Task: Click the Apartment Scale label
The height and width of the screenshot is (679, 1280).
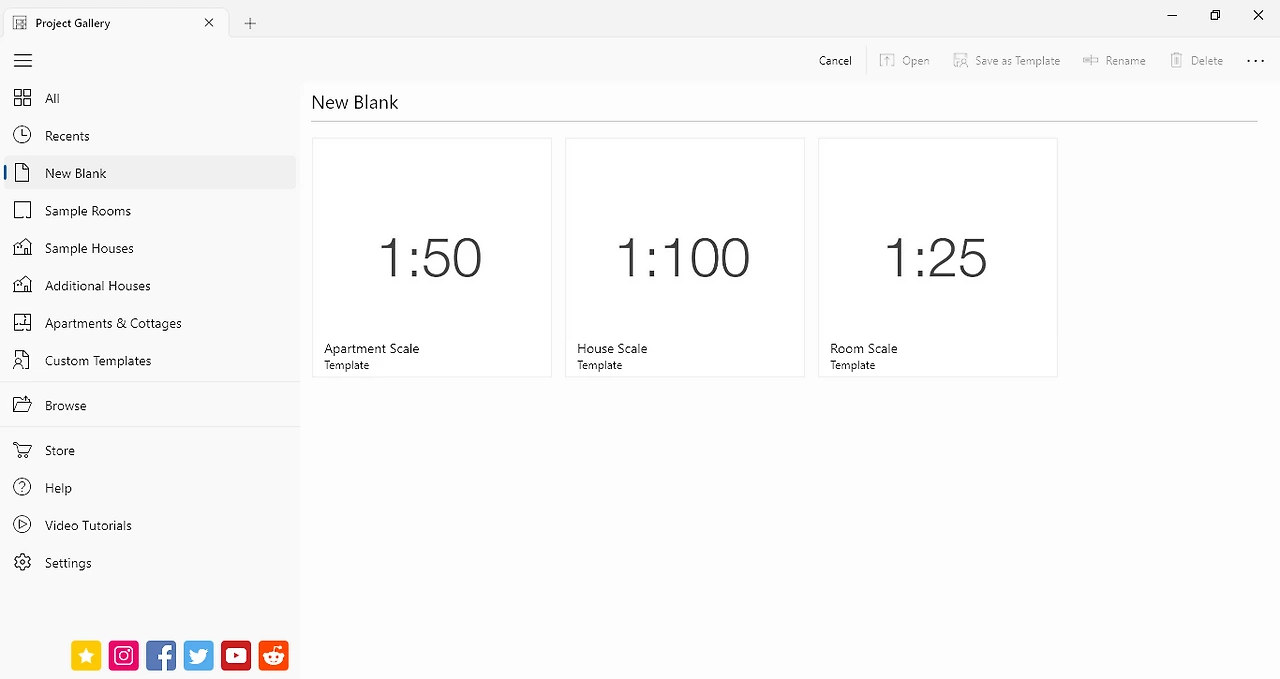Action: [x=372, y=349]
